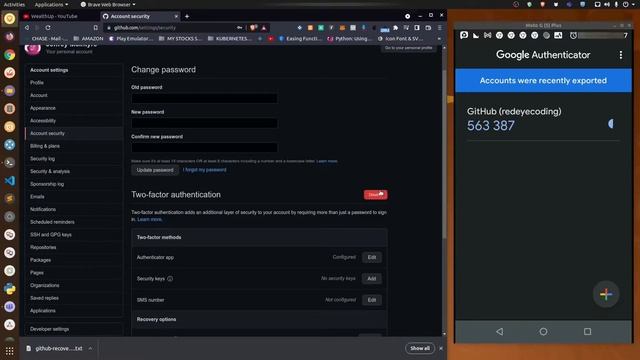Open Appearance settings in sidebar
This screenshot has width=640, height=360.
43,108
